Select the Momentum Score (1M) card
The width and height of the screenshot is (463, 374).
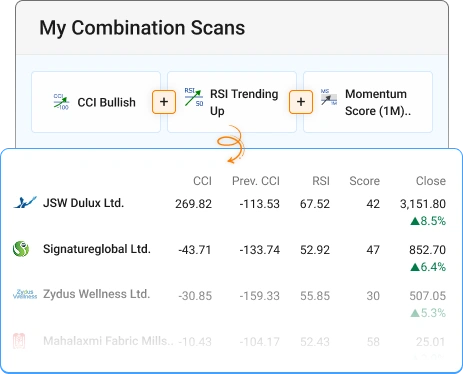[368, 102]
